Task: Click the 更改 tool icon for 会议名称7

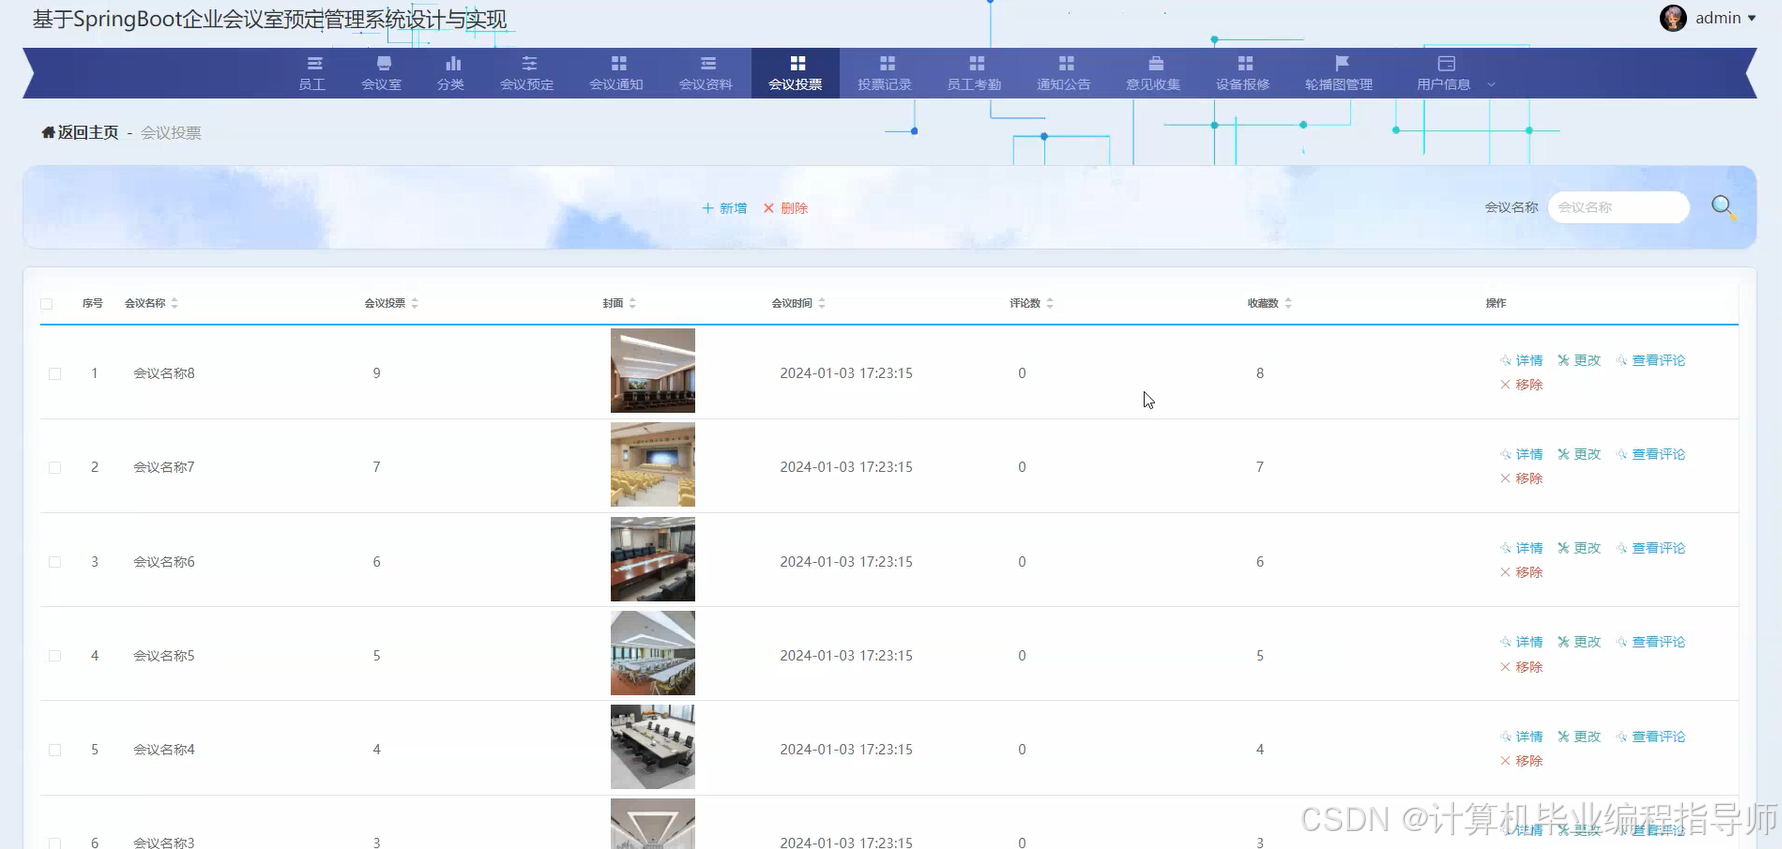Action: tap(1563, 454)
